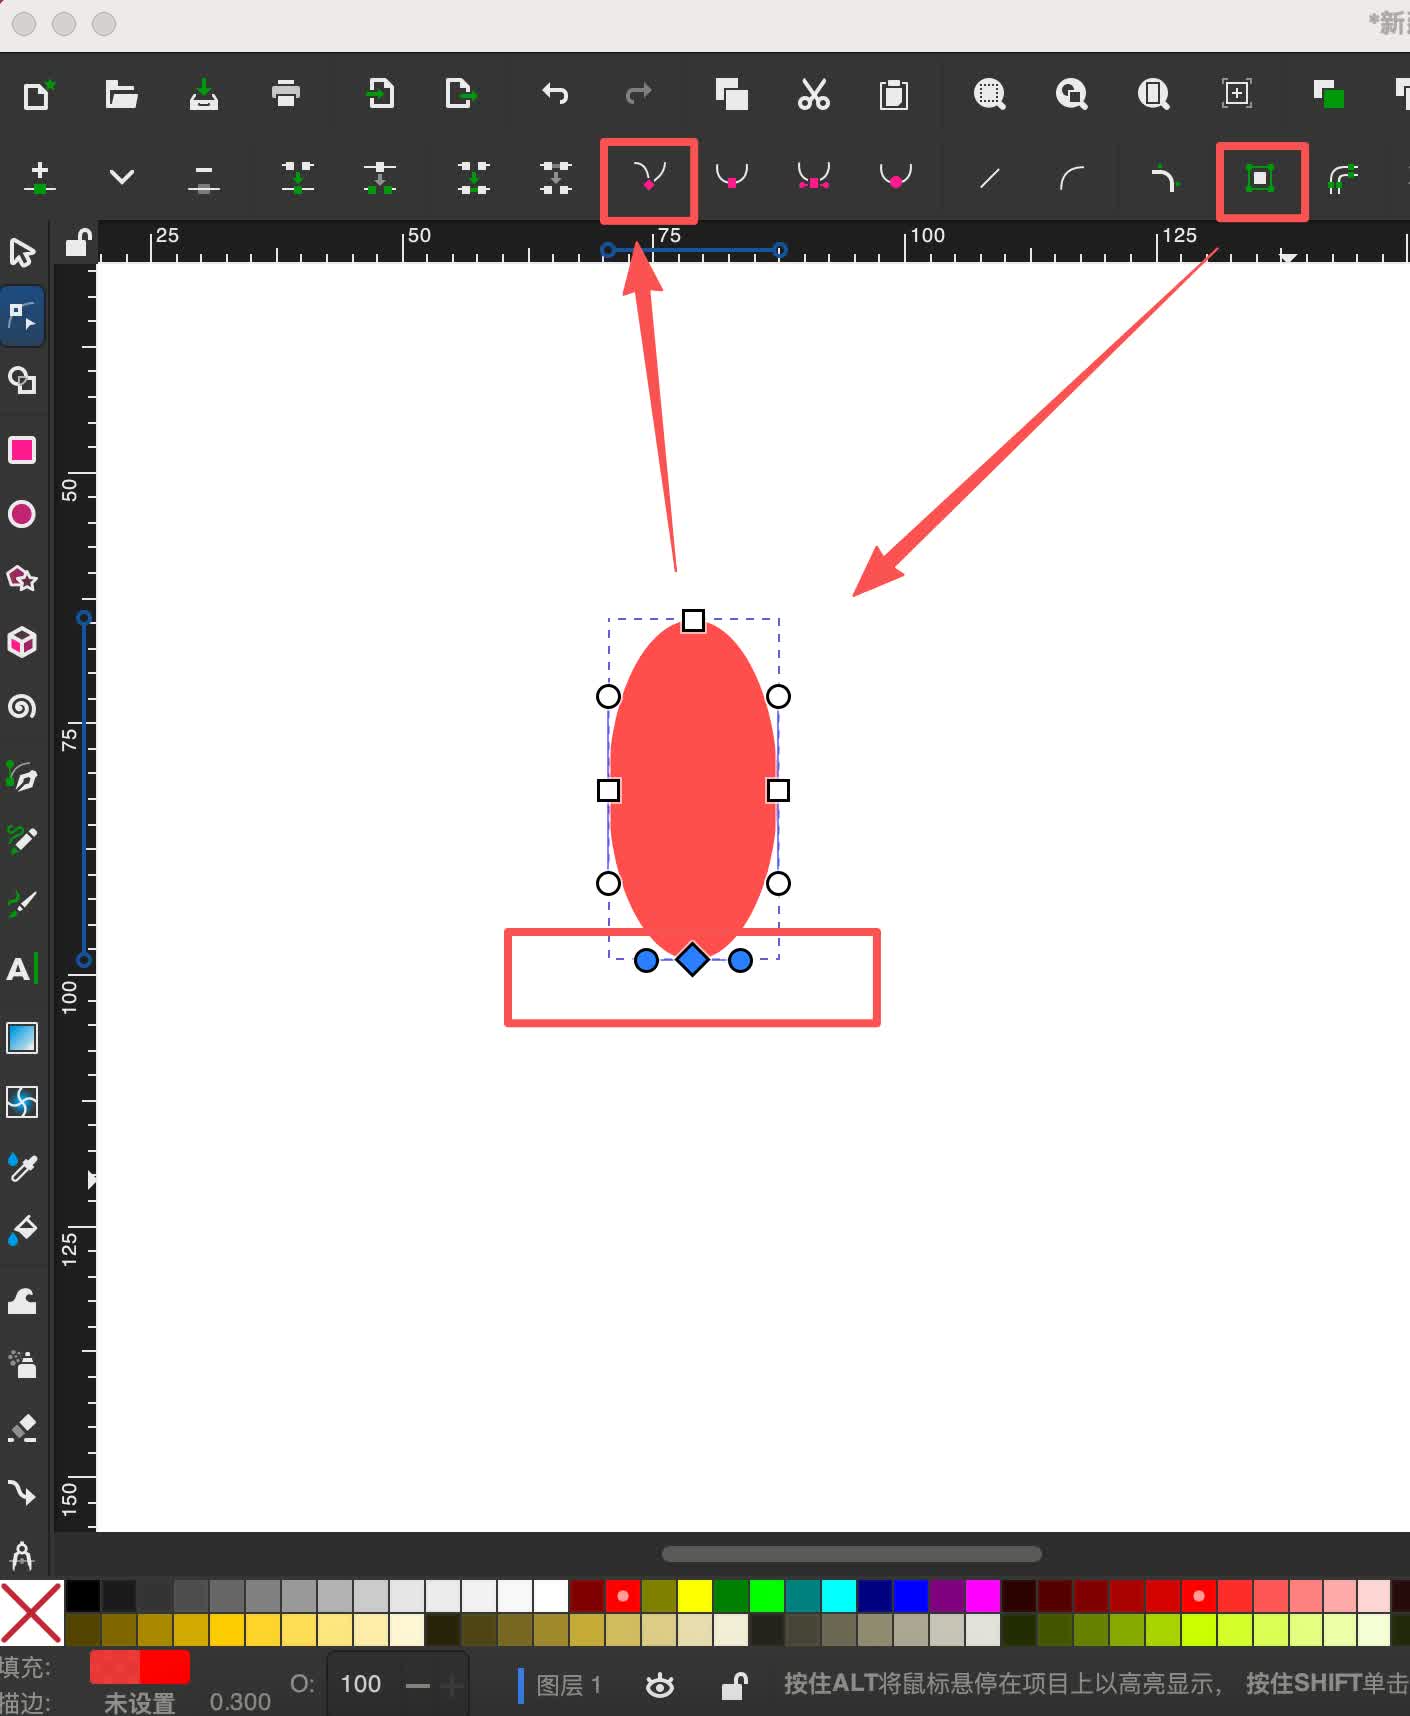This screenshot has width=1410, height=1716.
Task: Open the 图层 1 layer selector
Action: point(567,1685)
